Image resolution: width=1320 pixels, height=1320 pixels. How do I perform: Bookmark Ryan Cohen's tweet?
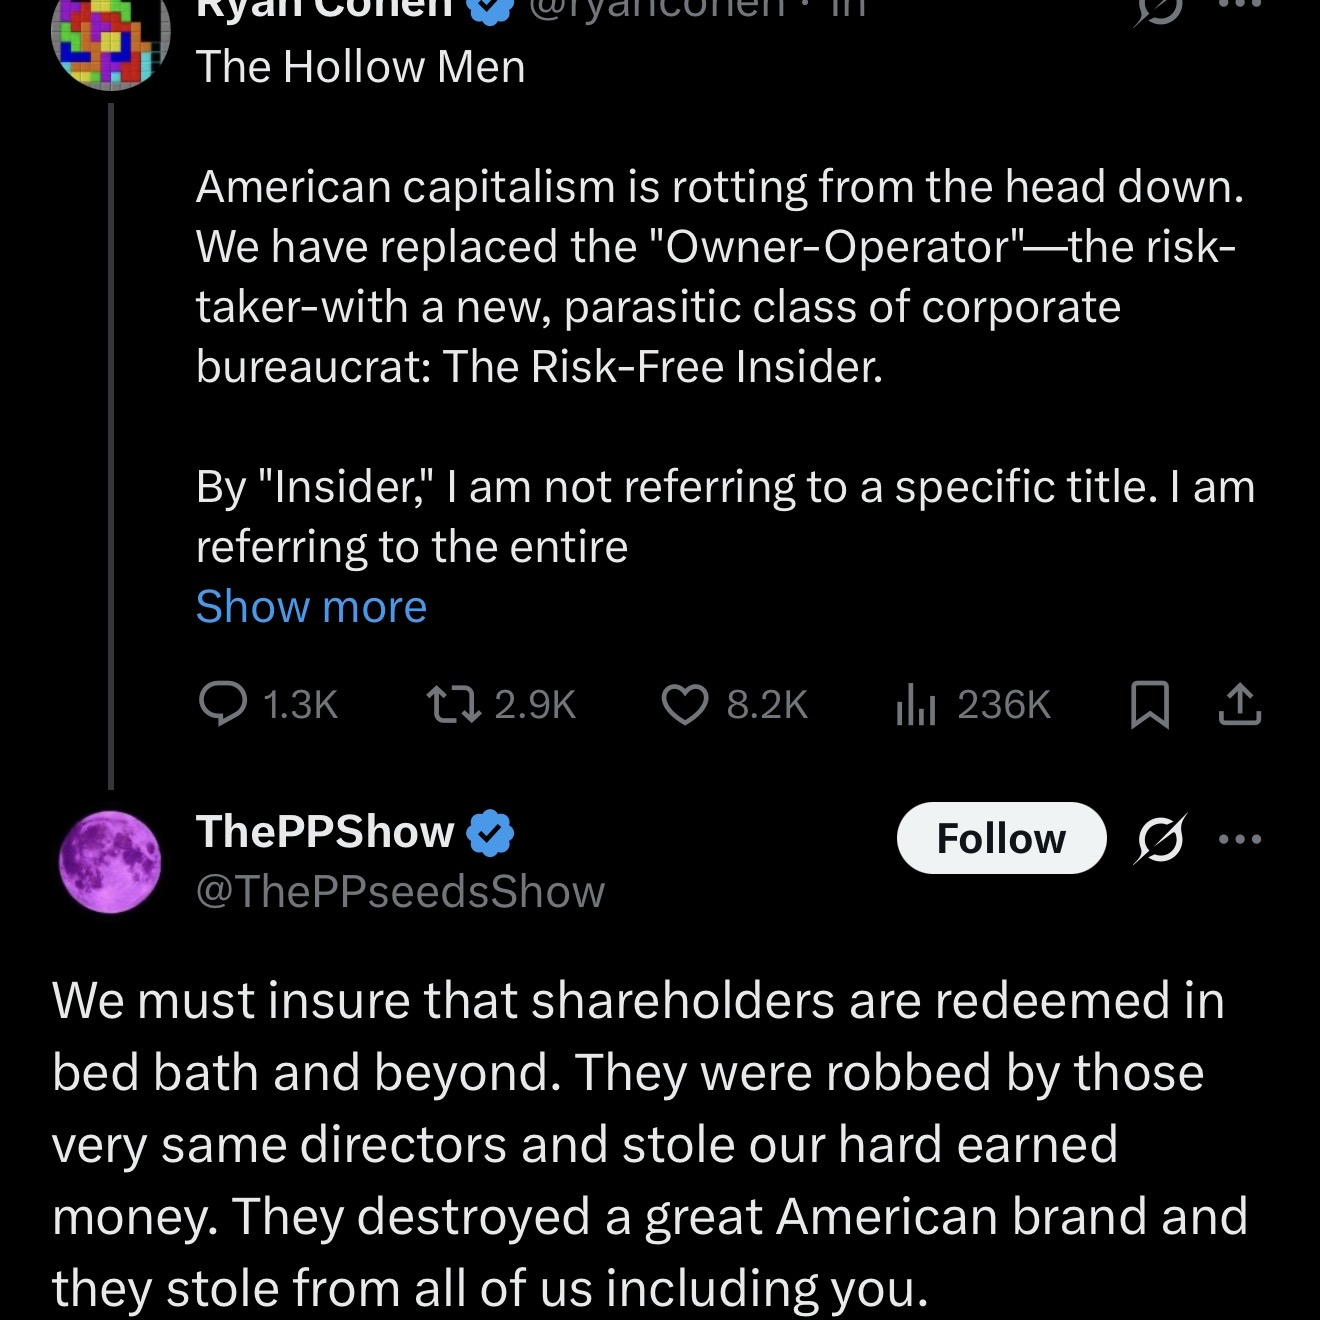pyautogui.click(x=1149, y=703)
